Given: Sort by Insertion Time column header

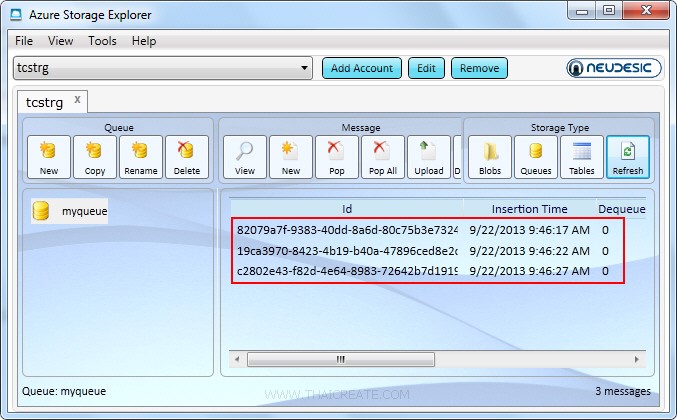Looking at the screenshot, I should (x=529, y=209).
